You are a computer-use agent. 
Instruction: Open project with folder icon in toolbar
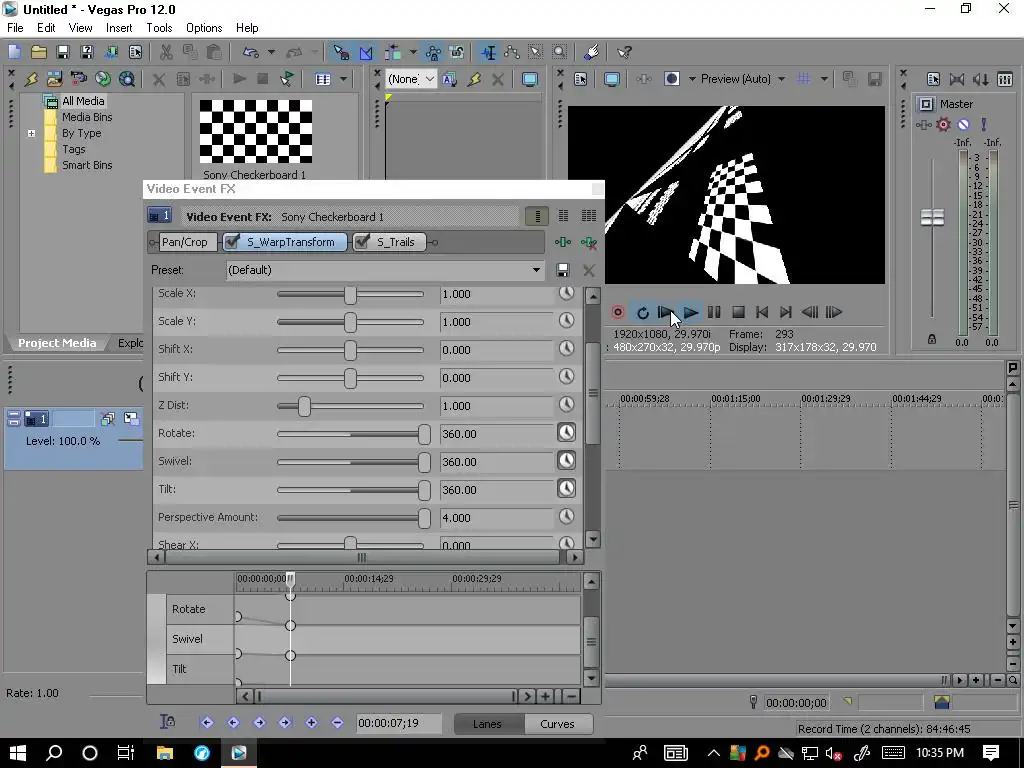pyautogui.click(x=39, y=52)
